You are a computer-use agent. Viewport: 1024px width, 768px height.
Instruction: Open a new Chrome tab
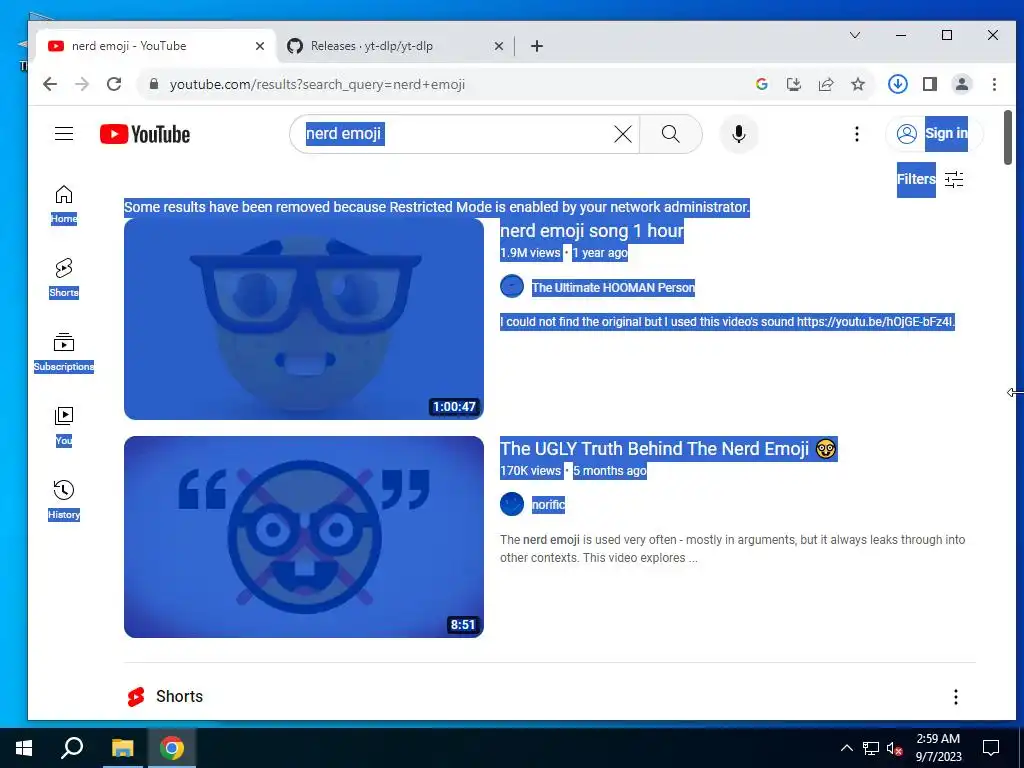point(537,46)
